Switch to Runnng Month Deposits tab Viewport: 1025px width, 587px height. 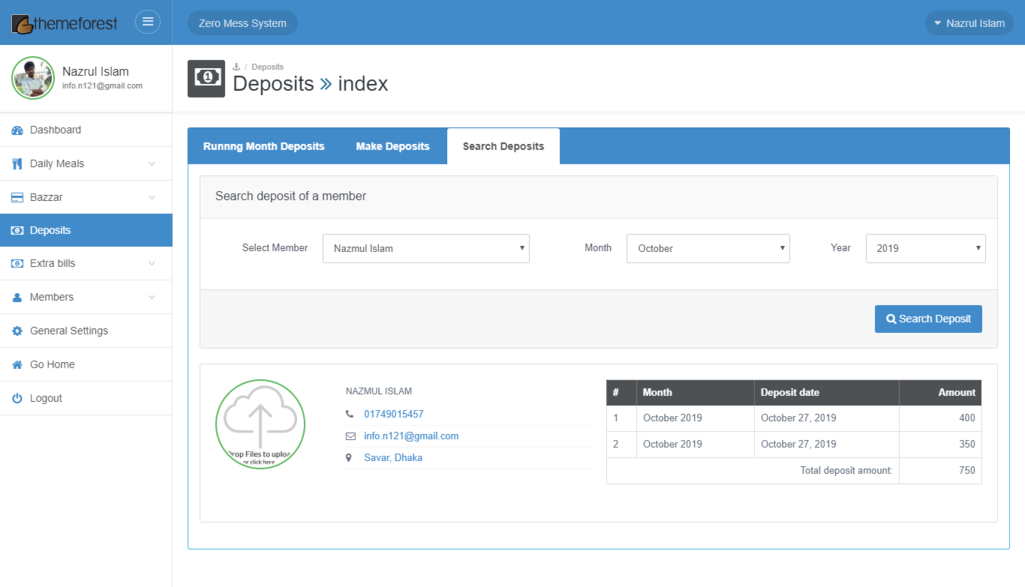click(264, 146)
